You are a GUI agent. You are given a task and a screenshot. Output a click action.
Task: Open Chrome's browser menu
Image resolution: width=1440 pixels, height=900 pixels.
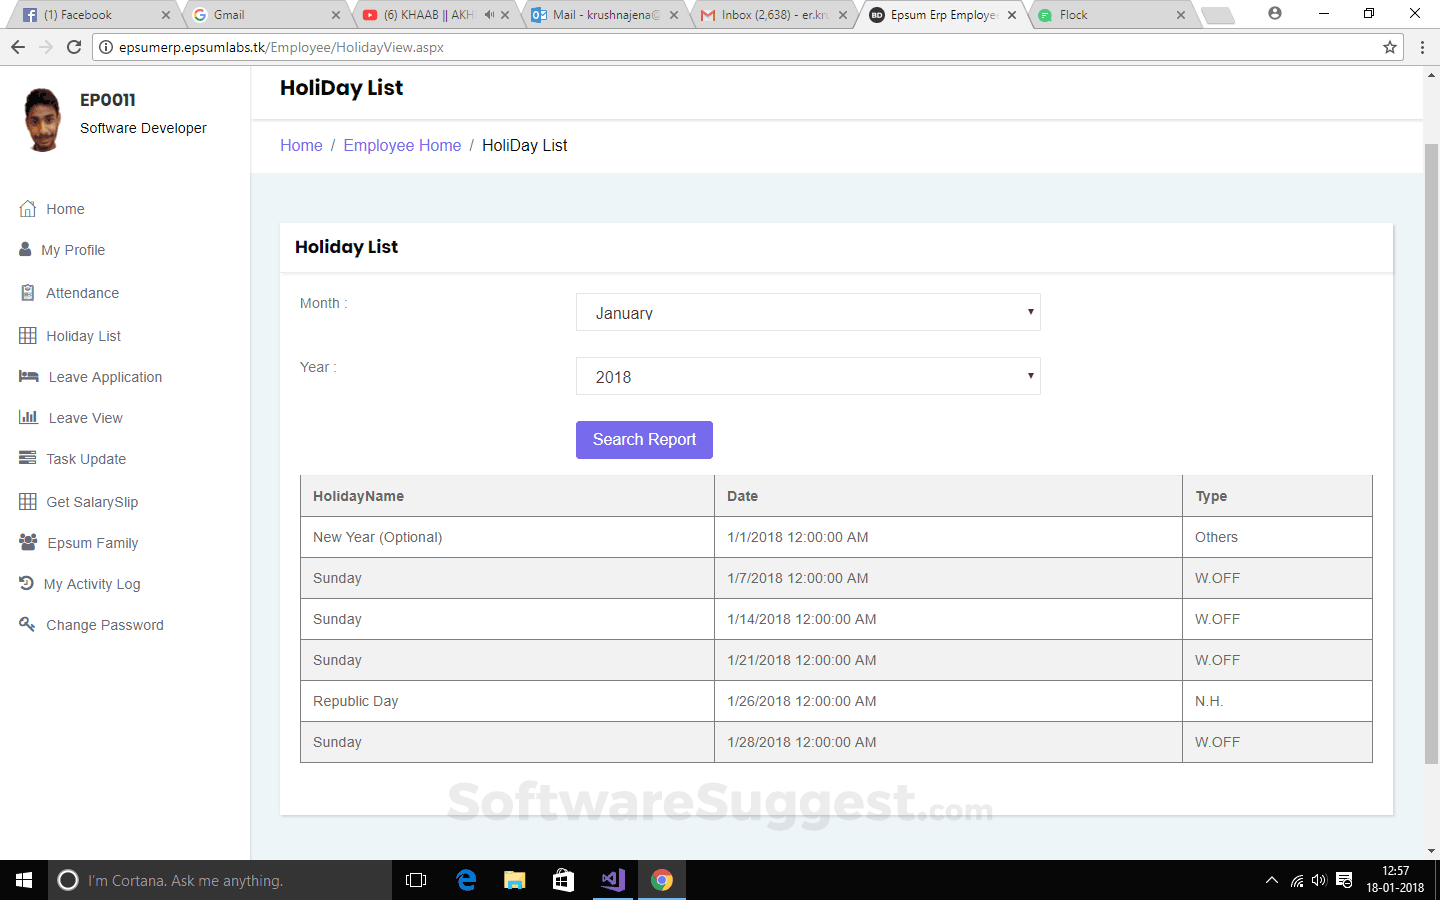coord(1422,46)
